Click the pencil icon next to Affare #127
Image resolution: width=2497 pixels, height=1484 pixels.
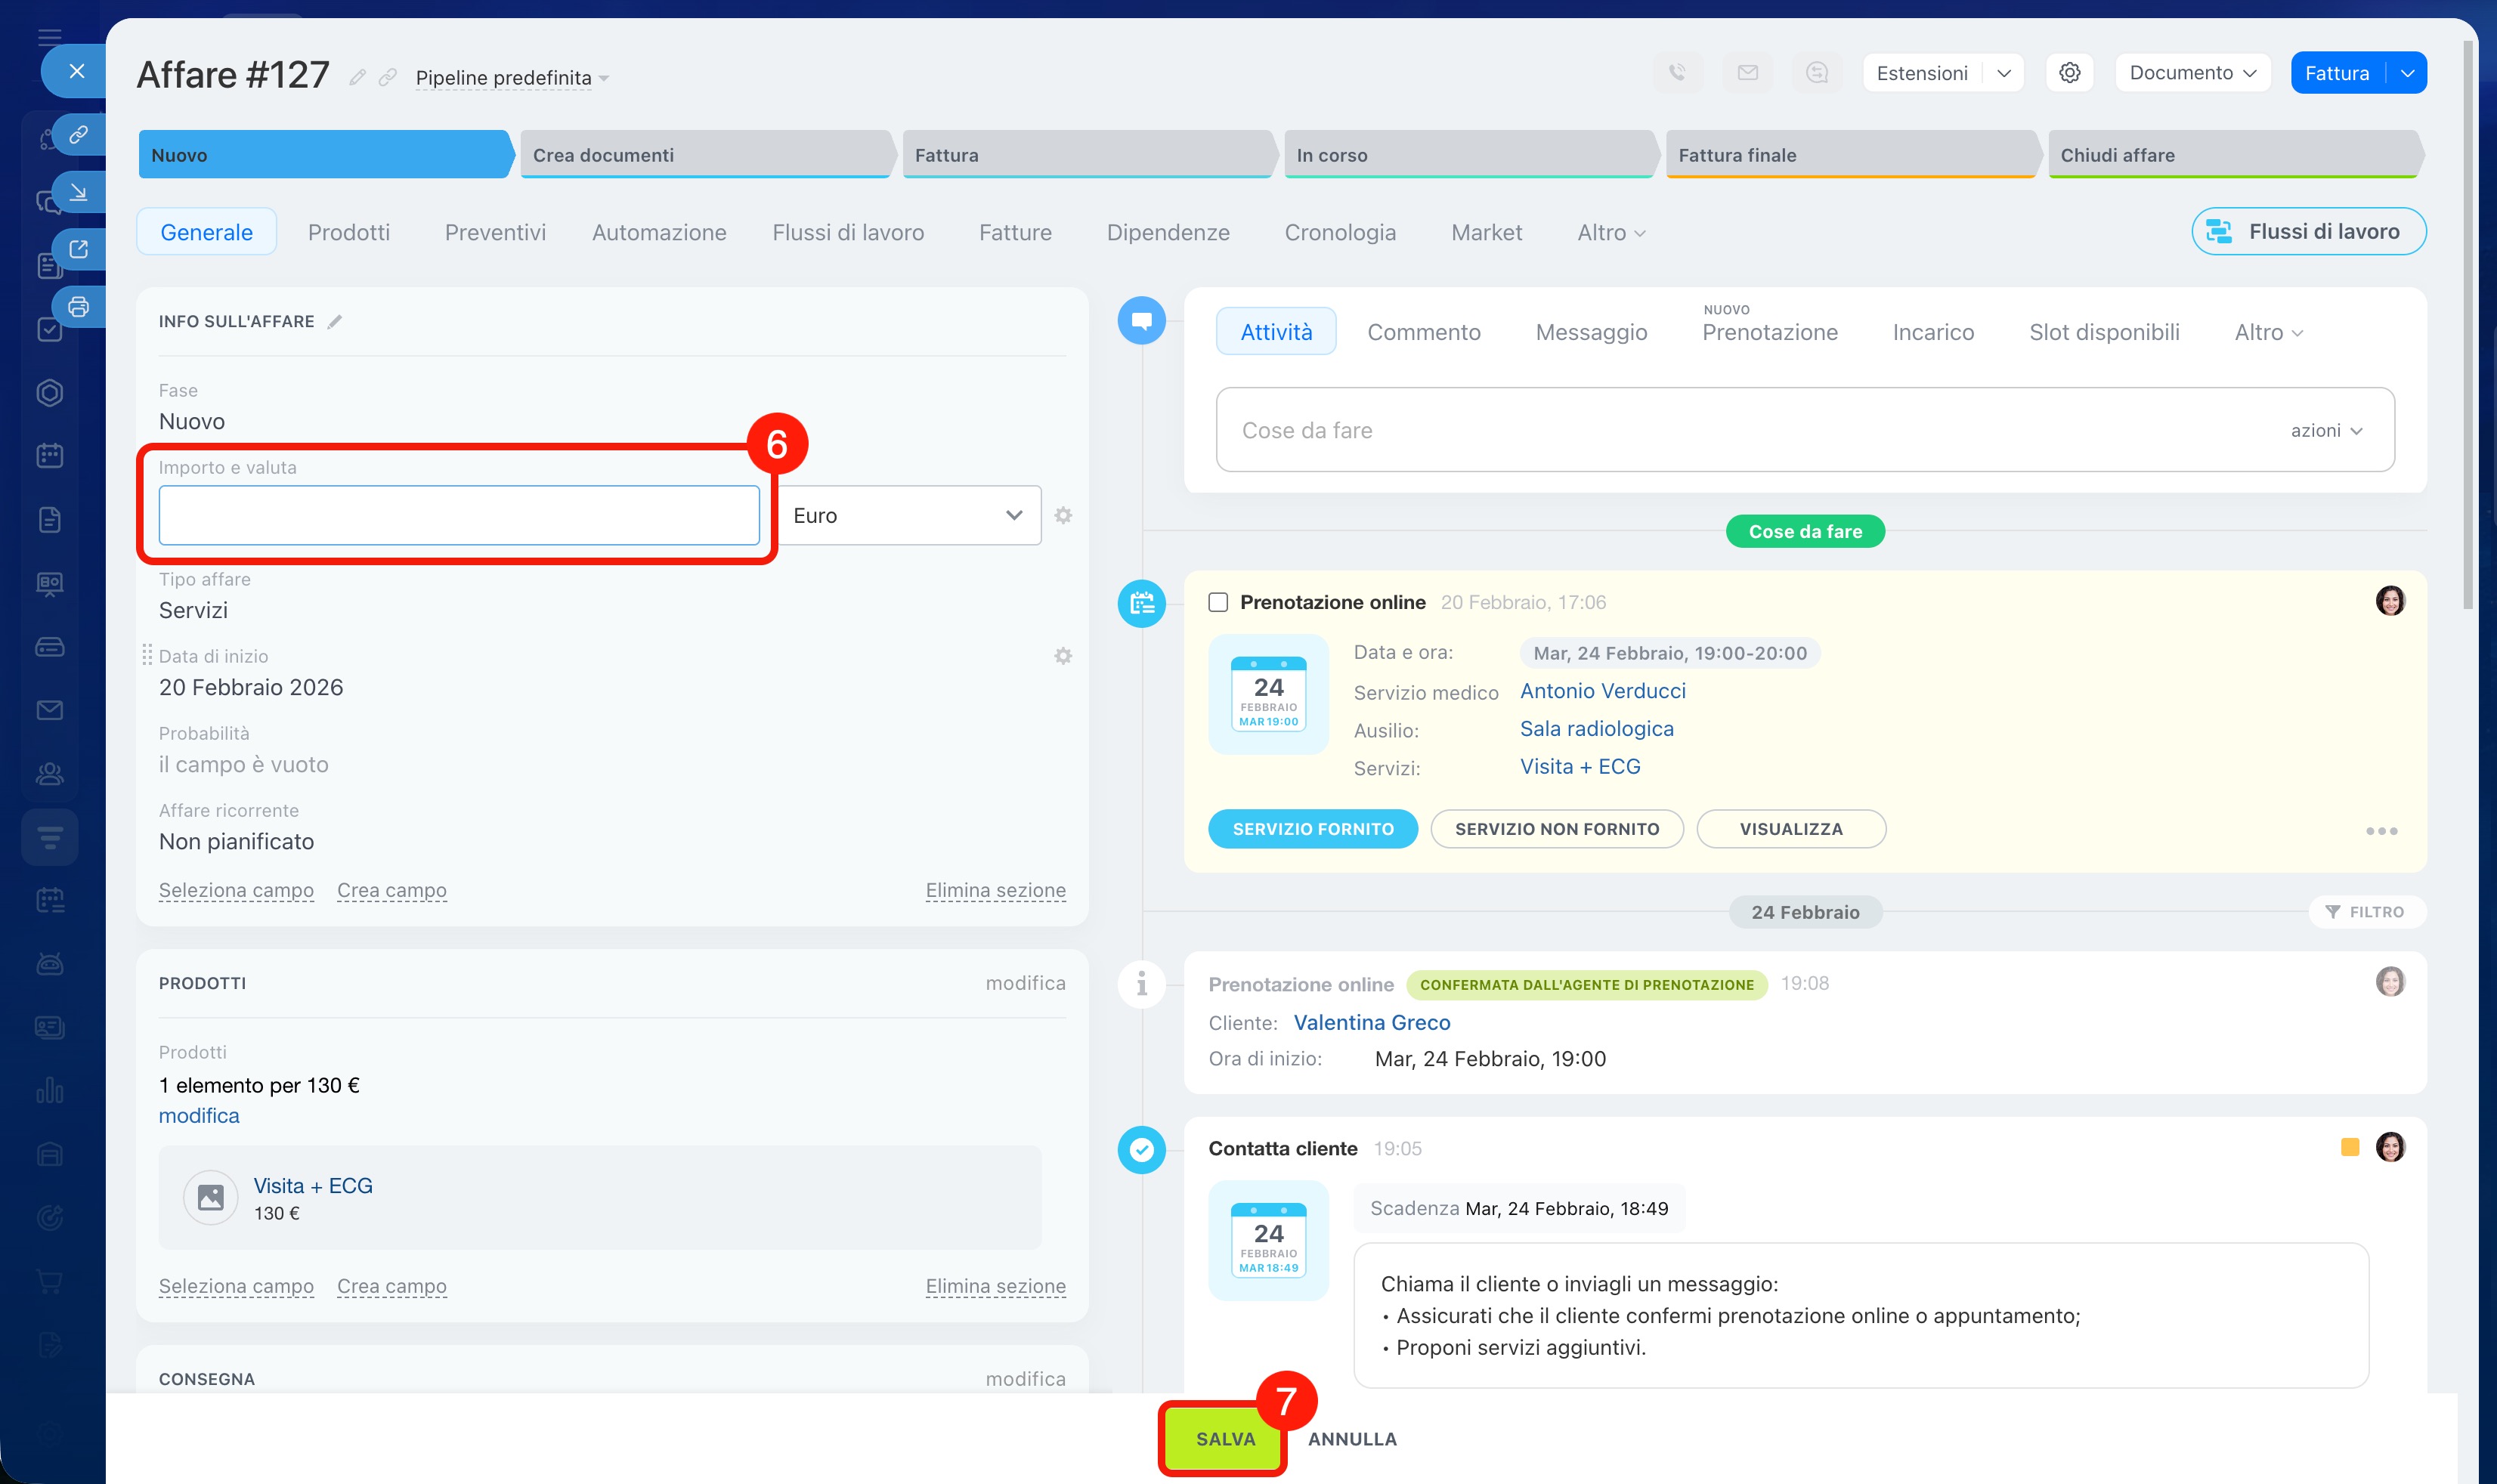point(357,77)
